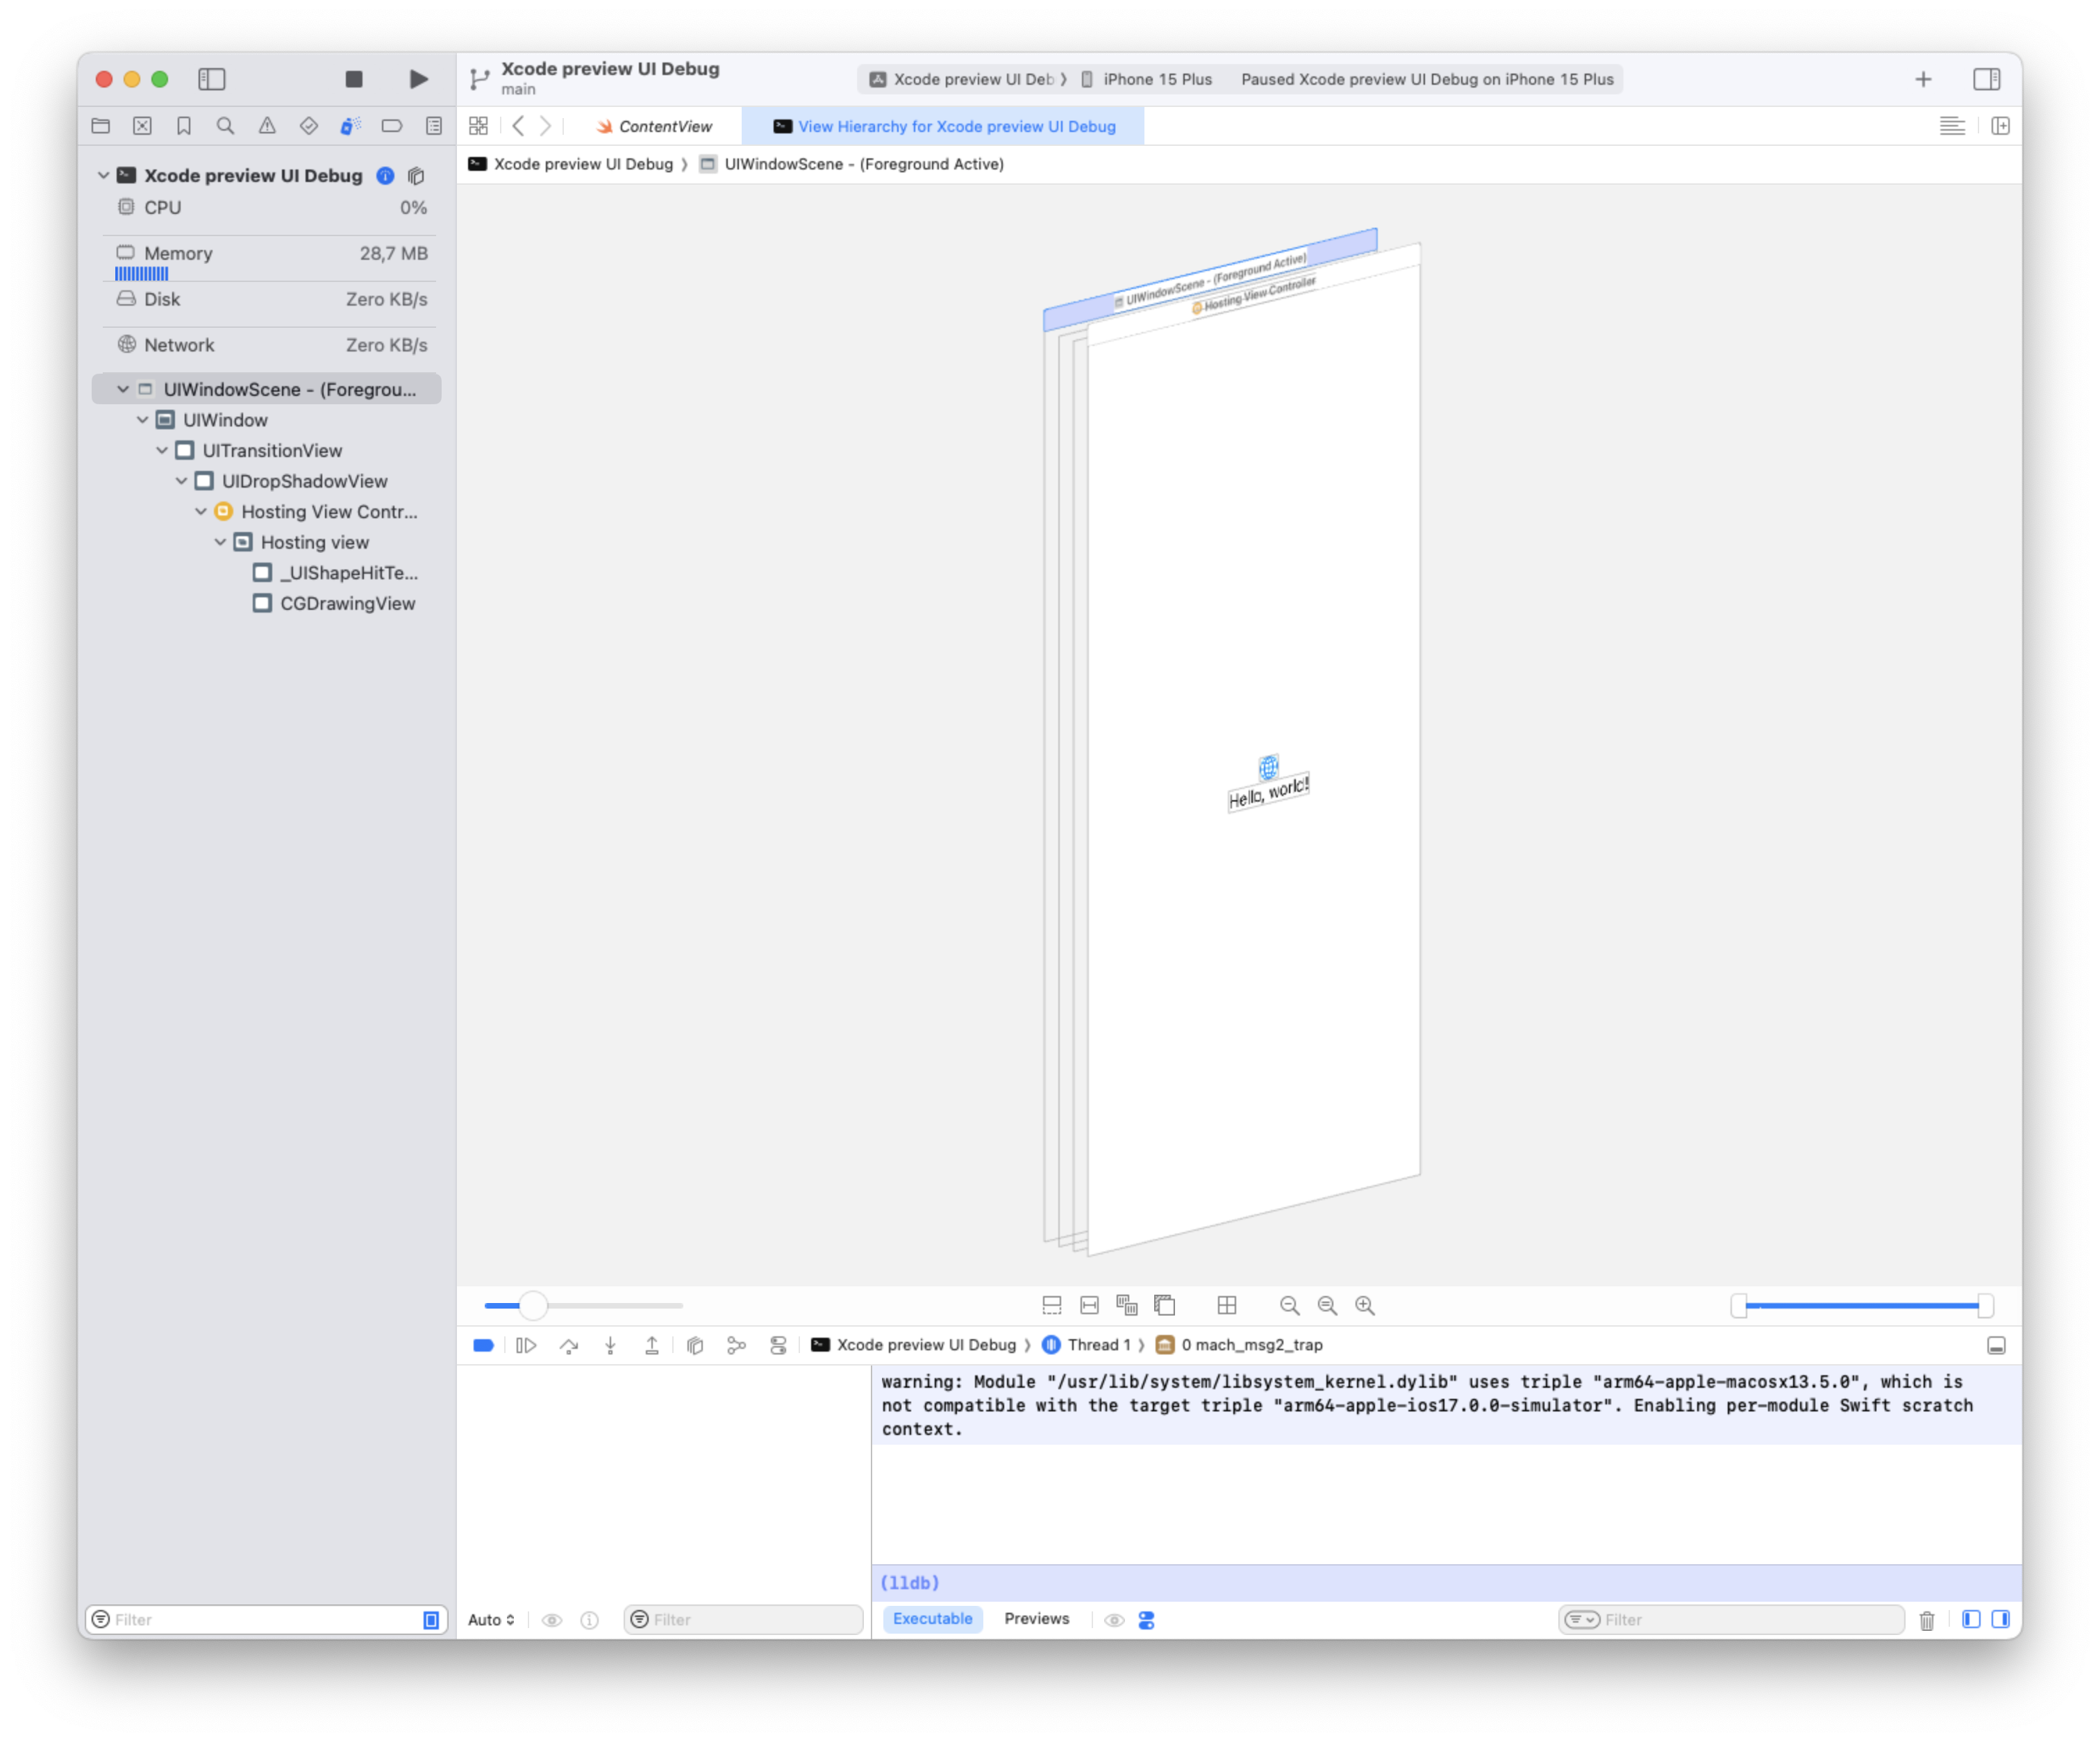Collapse the UIDropShadowView node

[x=181, y=481]
